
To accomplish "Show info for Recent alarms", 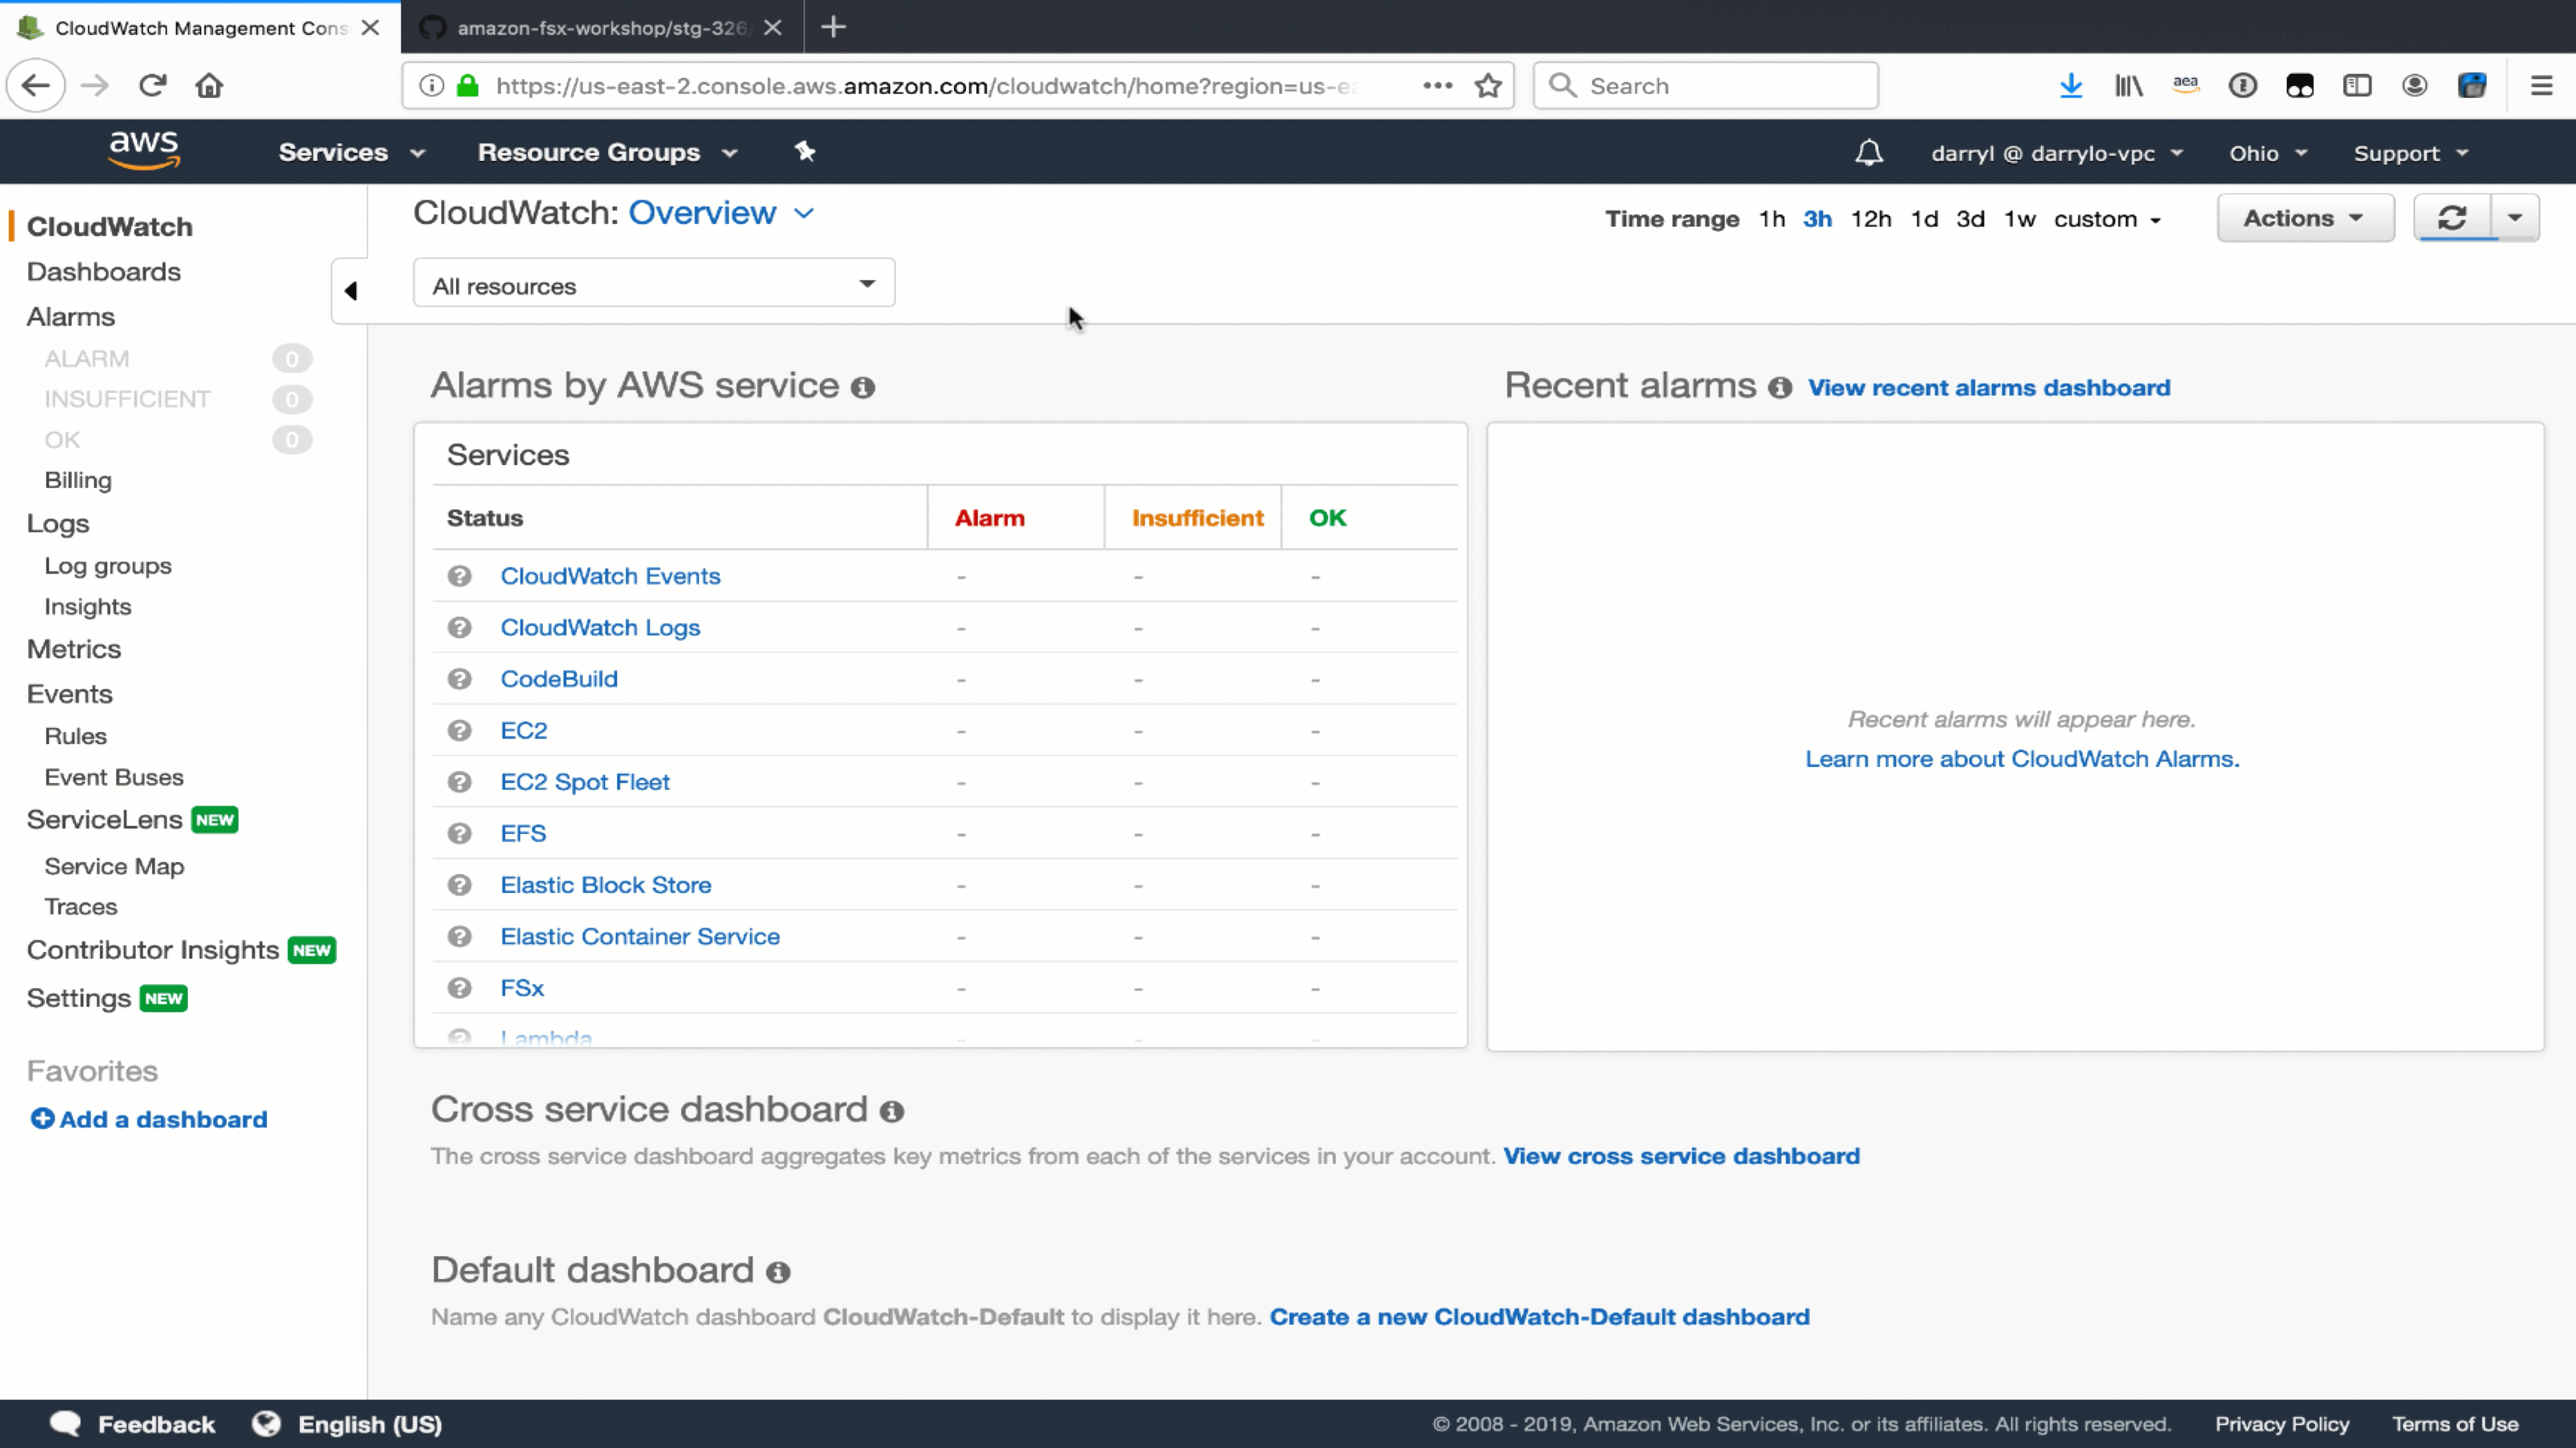I will pyautogui.click(x=1780, y=388).
